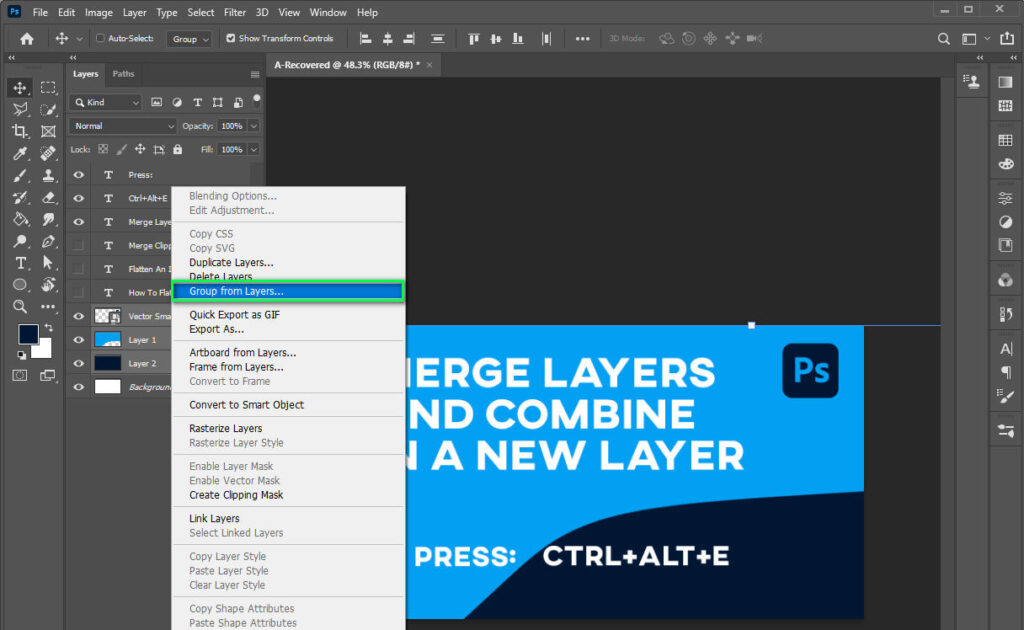Click the Align left edges icon
This screenshot has width=1024, height=630.
tap(365, 38)
